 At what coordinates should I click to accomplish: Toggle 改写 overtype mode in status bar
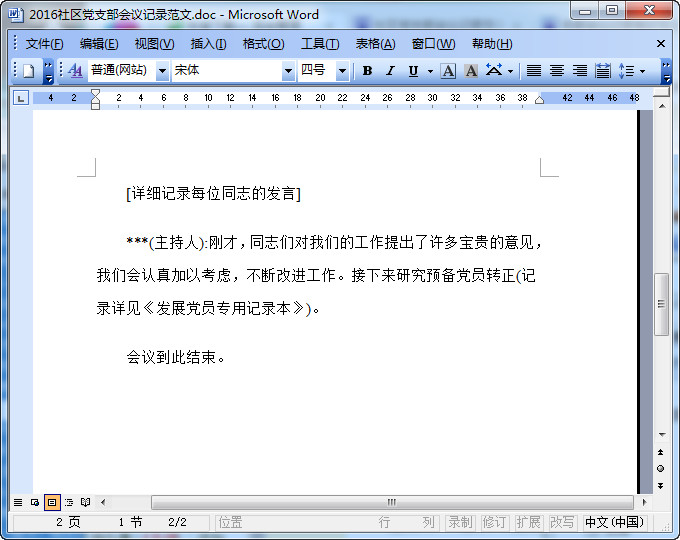click(562, 522)
